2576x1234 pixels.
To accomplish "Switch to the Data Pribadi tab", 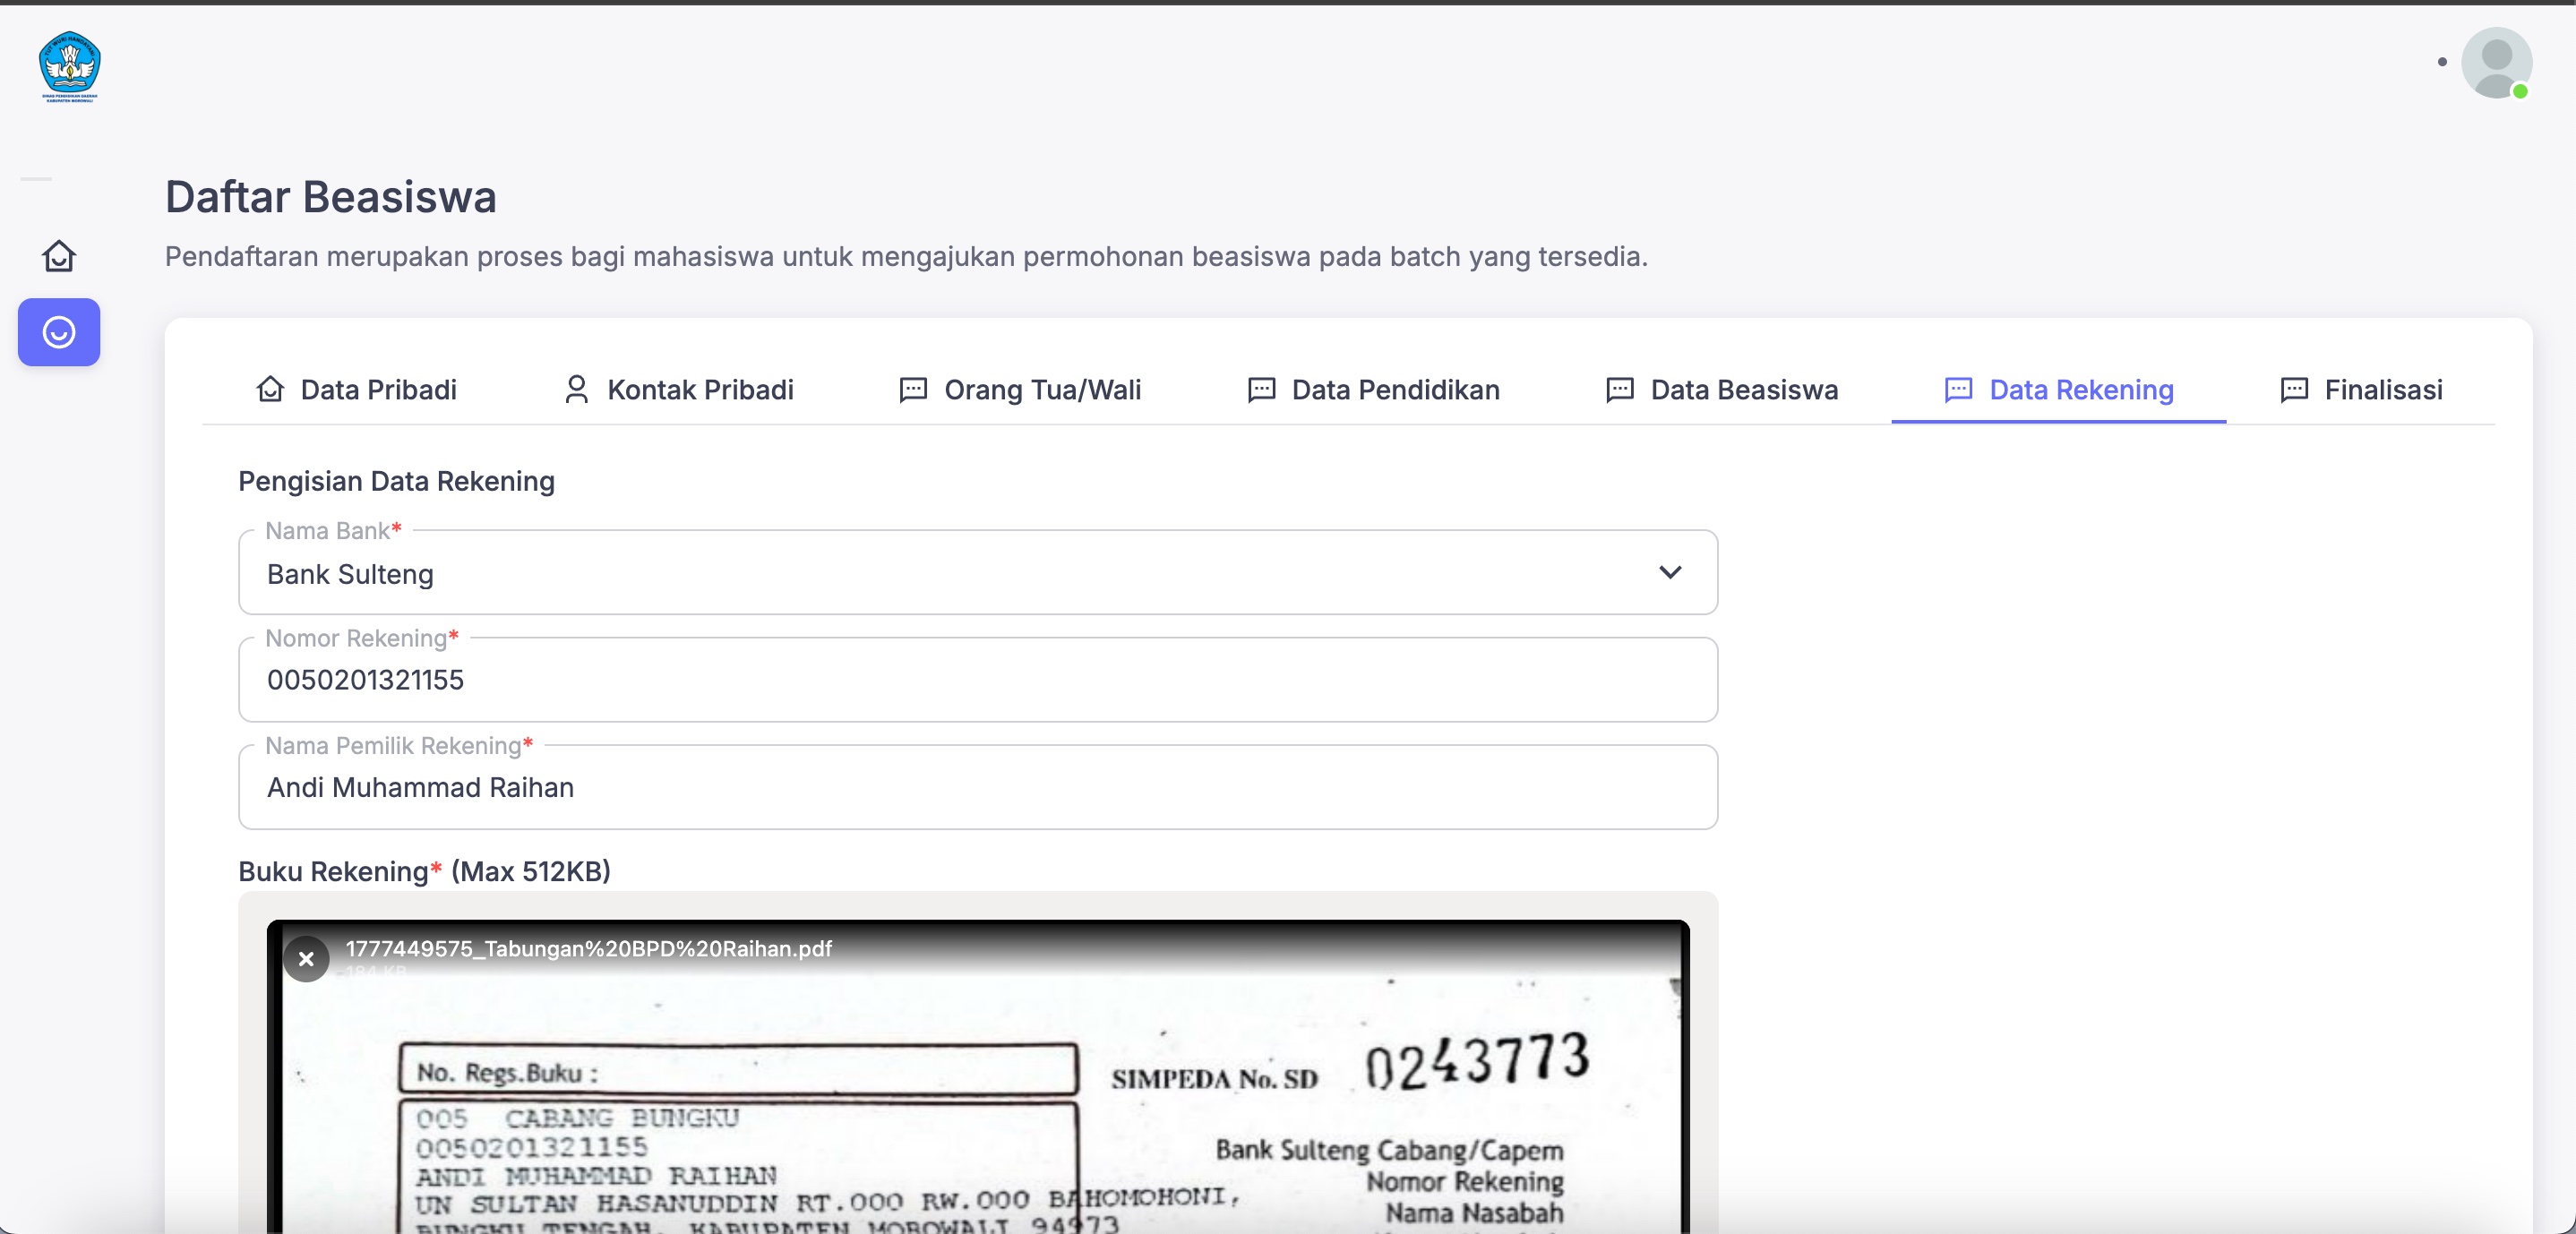I will tap(356, 390).
